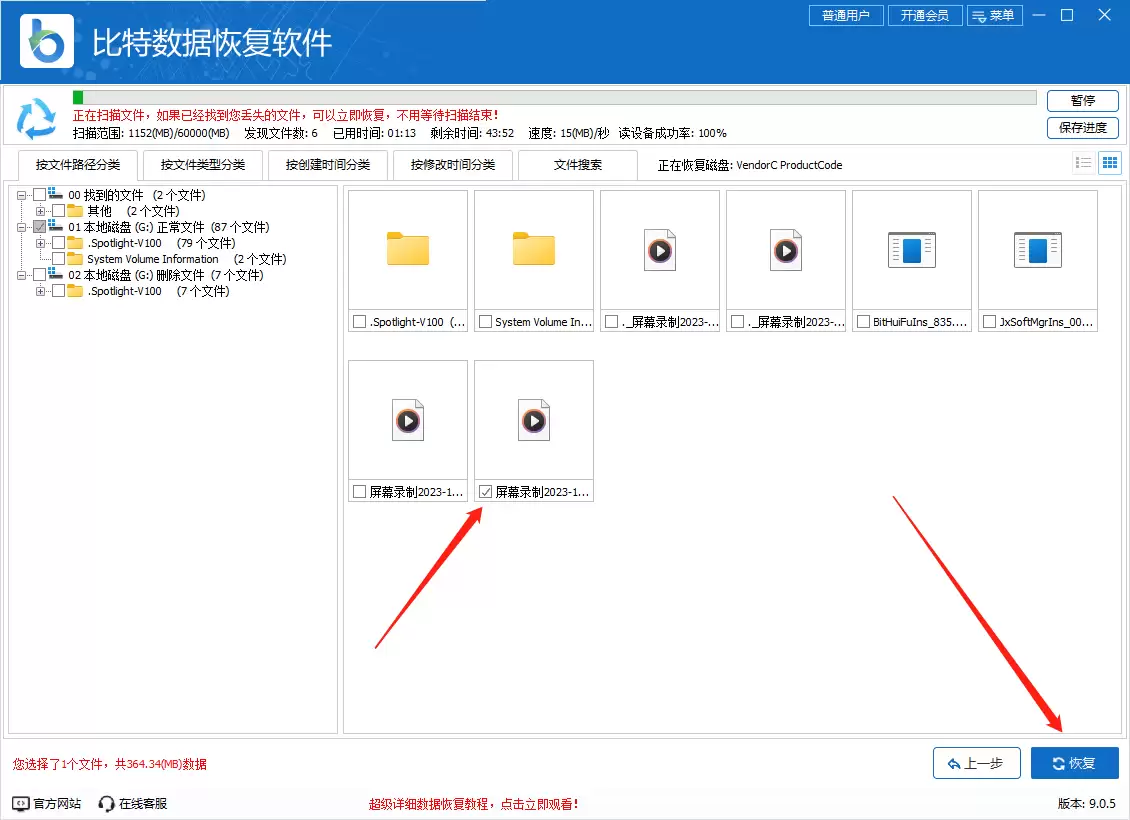Select the 按文件路径分类 tab
The height and width of the screenshot is (820, 1130).
[78, 165]
